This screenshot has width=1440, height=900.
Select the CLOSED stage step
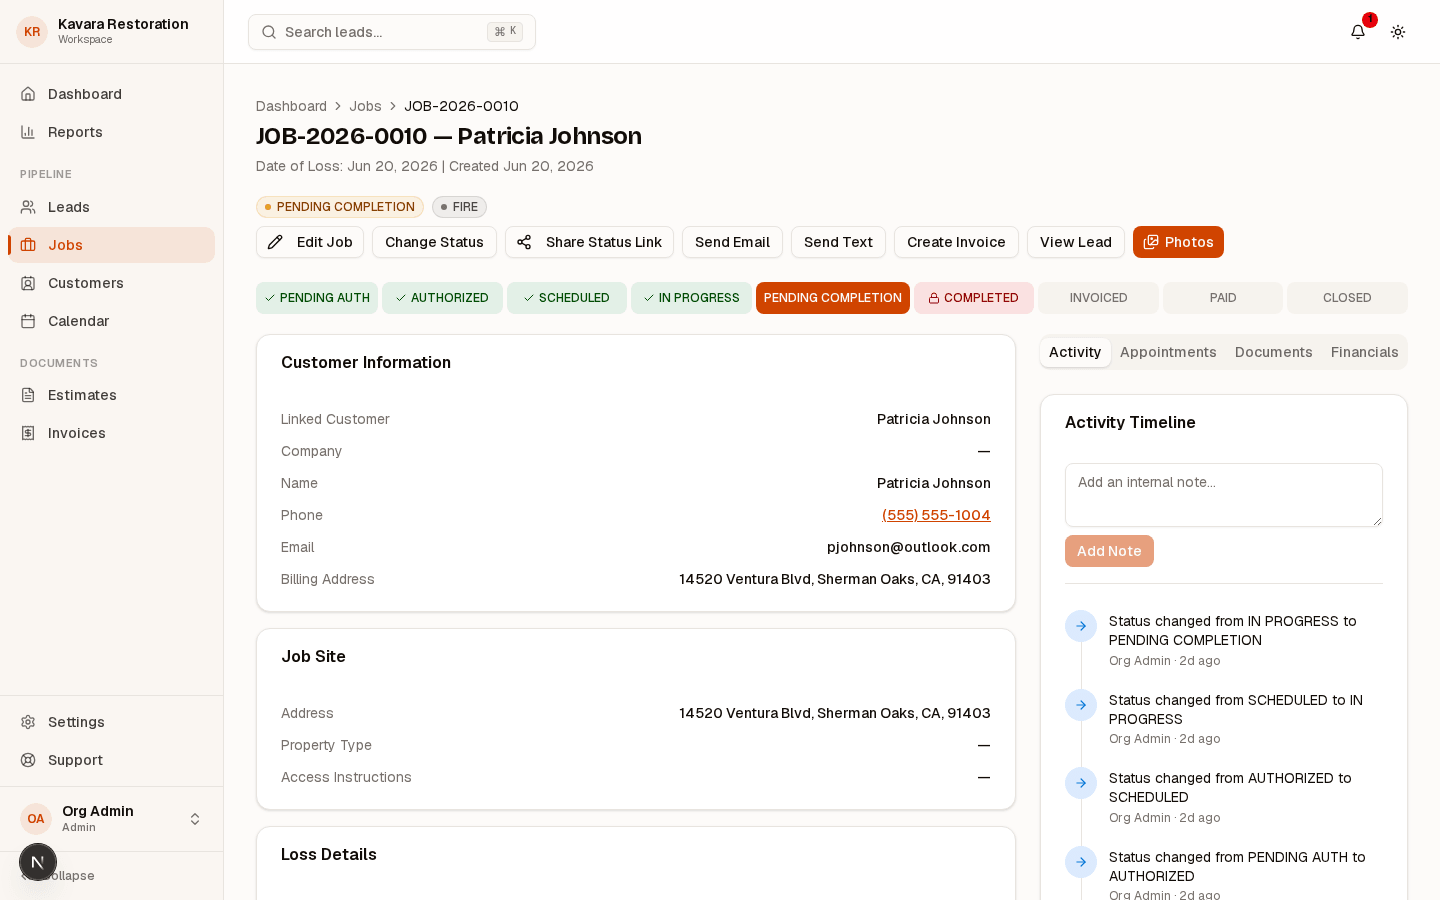(1347, 298)
